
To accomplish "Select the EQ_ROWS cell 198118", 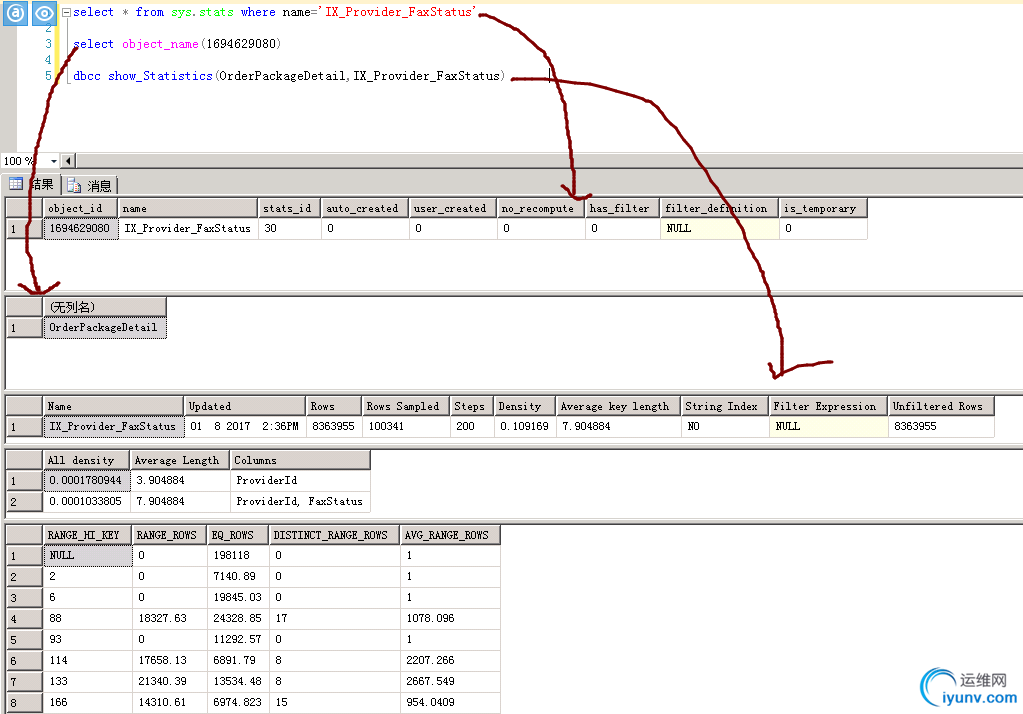I will click(238, 555).
